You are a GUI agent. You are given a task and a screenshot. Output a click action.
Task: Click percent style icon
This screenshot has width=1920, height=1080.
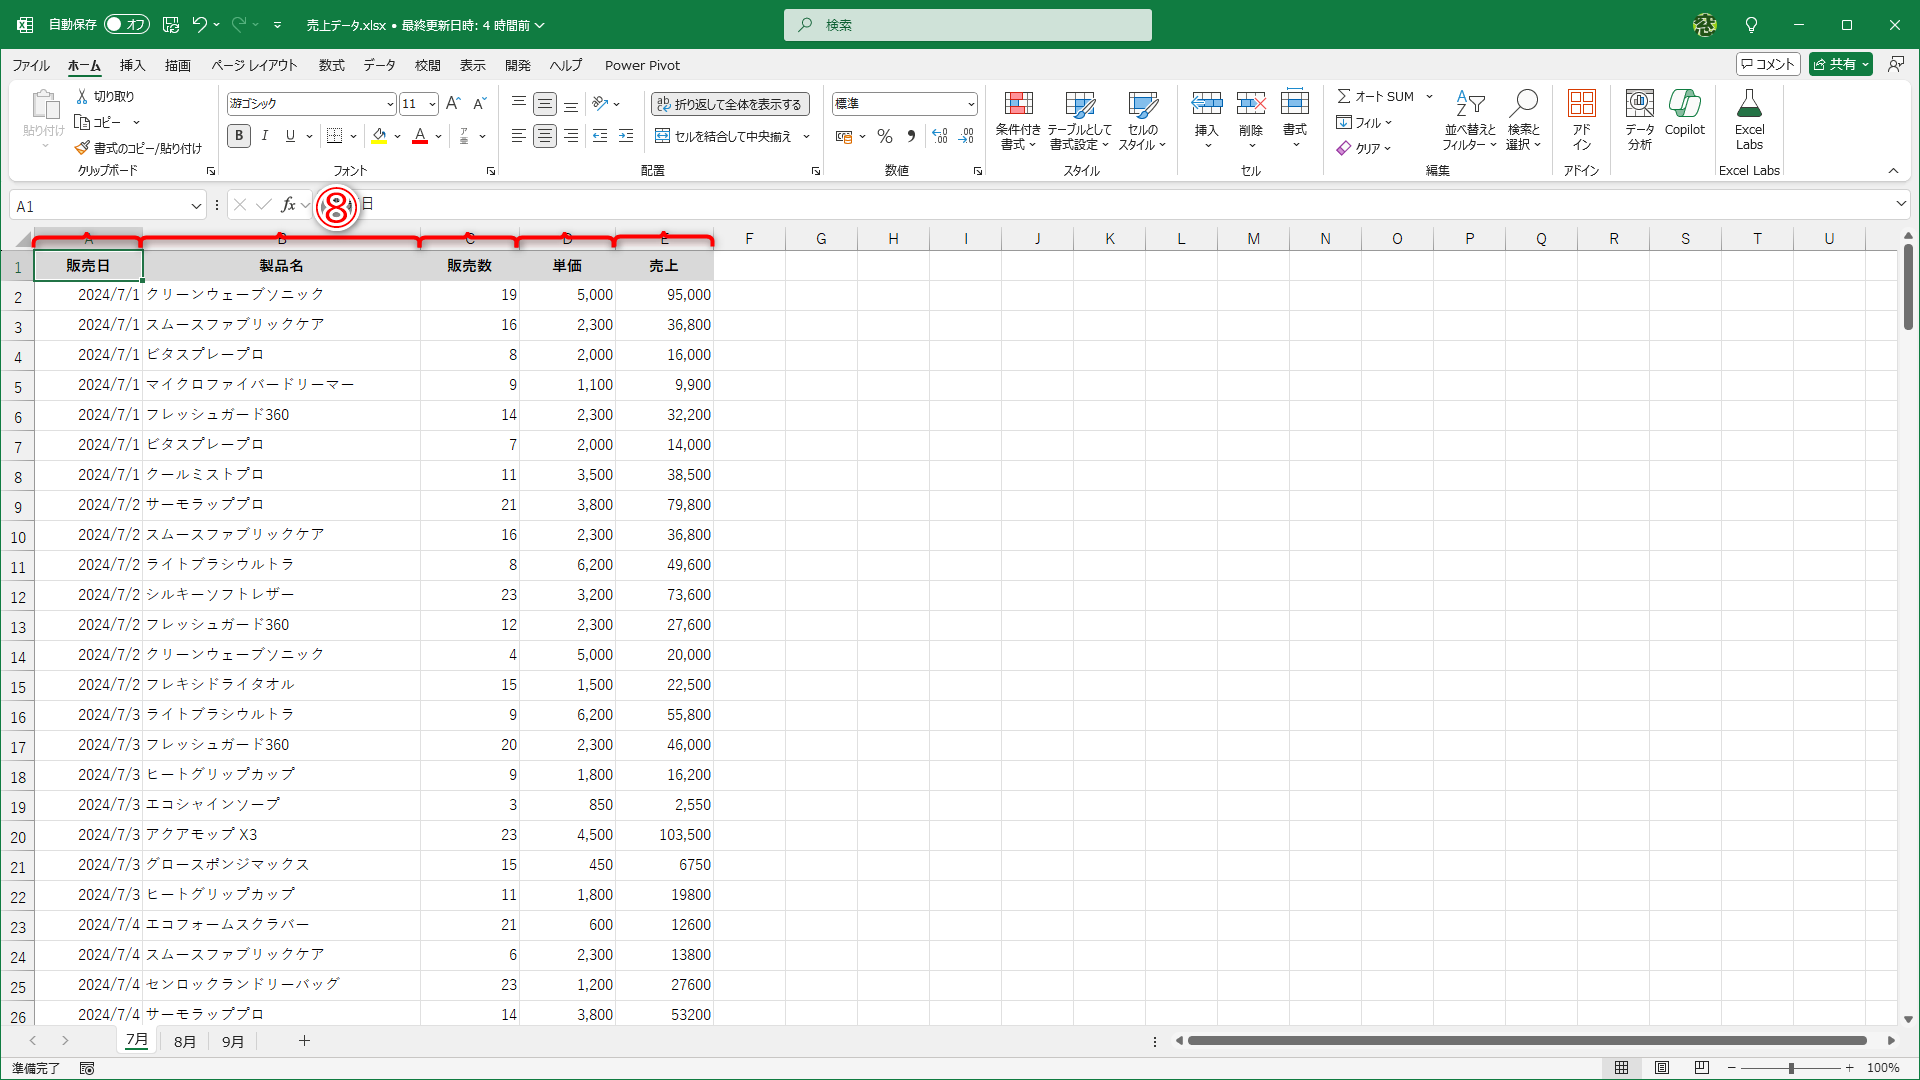885,136
